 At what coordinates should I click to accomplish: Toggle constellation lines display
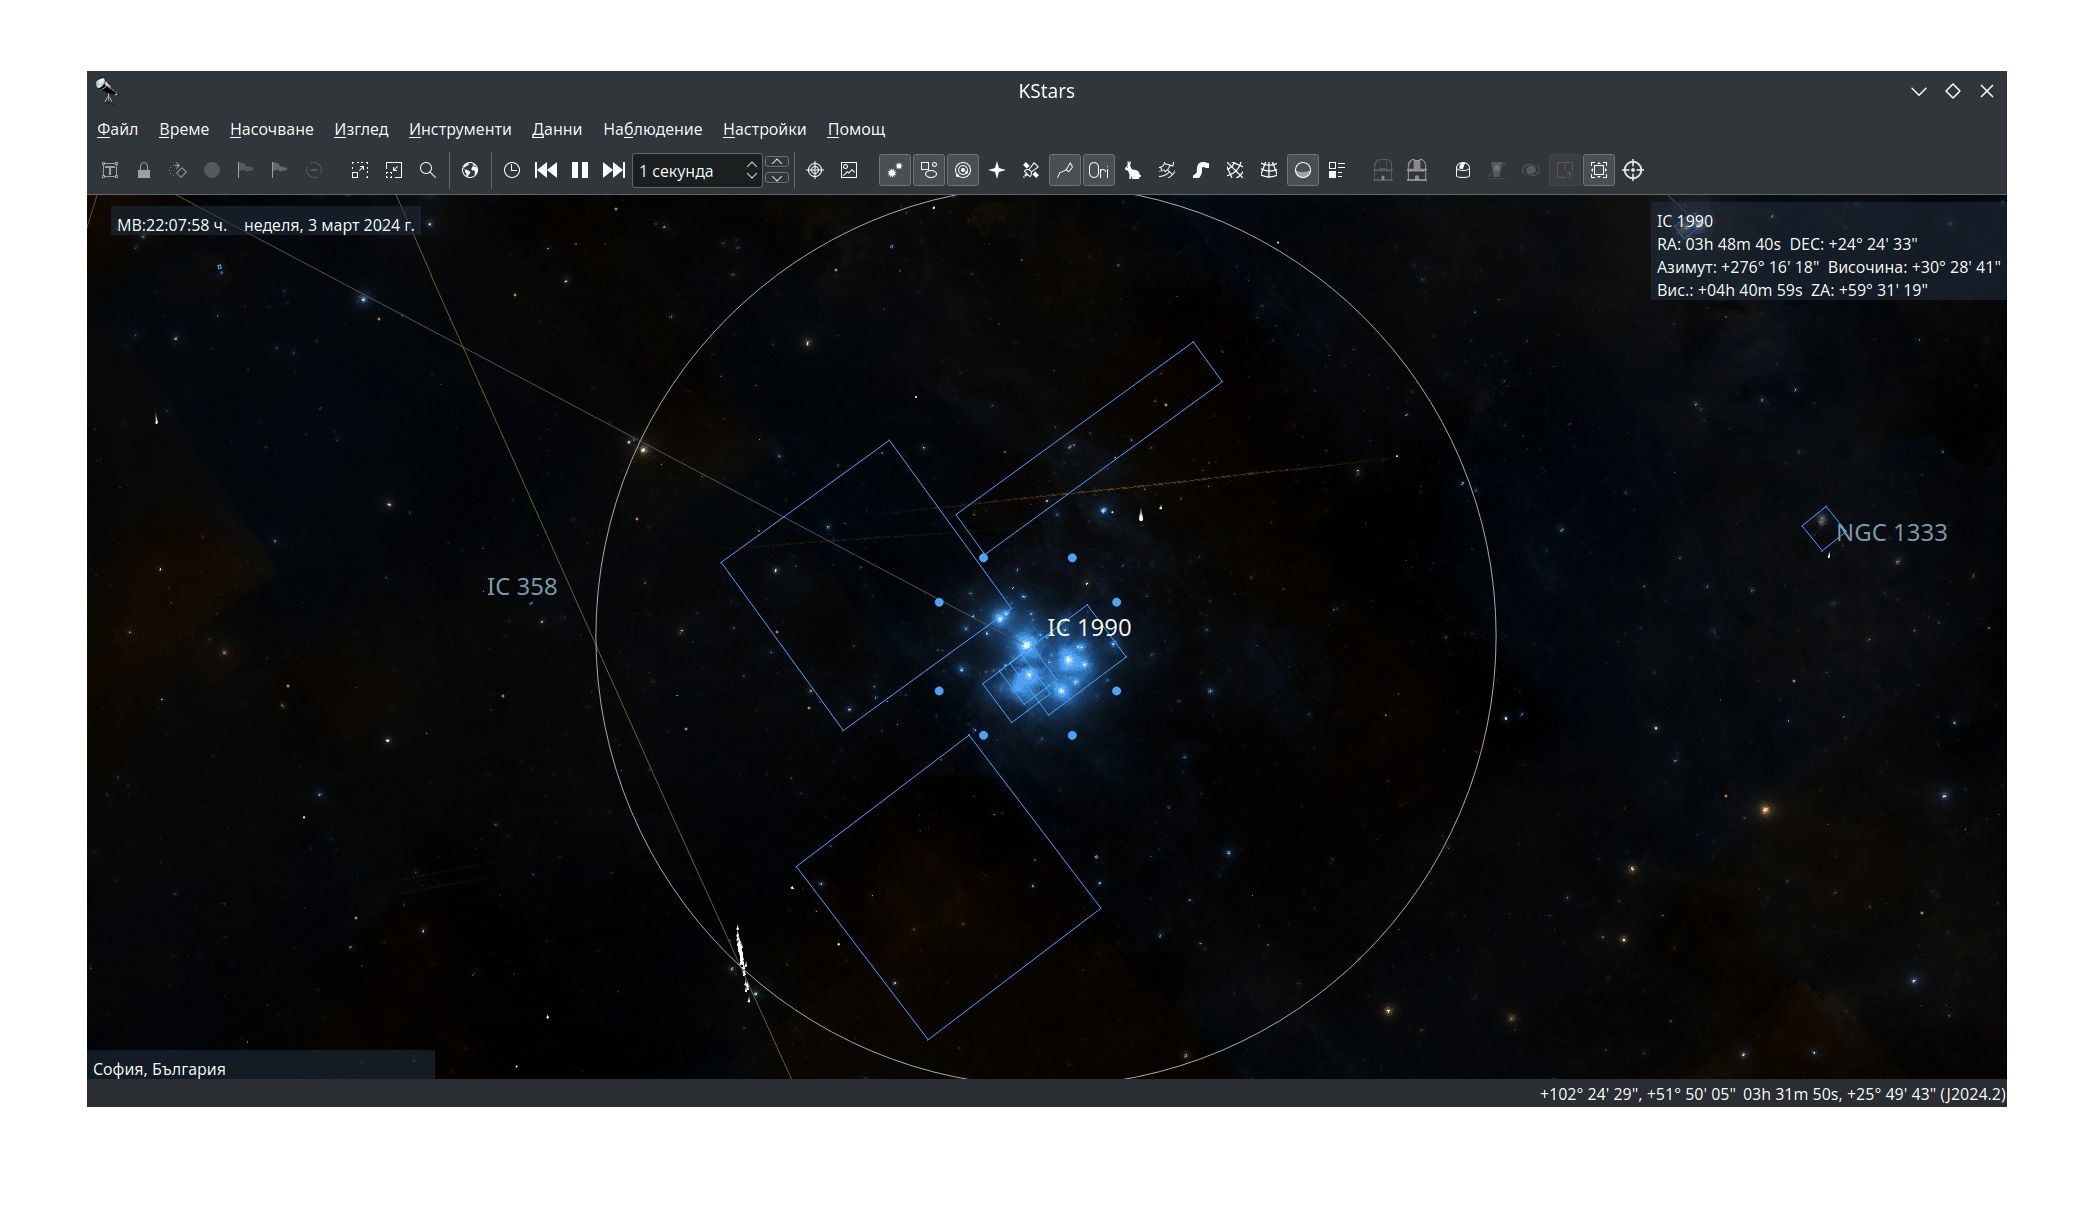1065,170
